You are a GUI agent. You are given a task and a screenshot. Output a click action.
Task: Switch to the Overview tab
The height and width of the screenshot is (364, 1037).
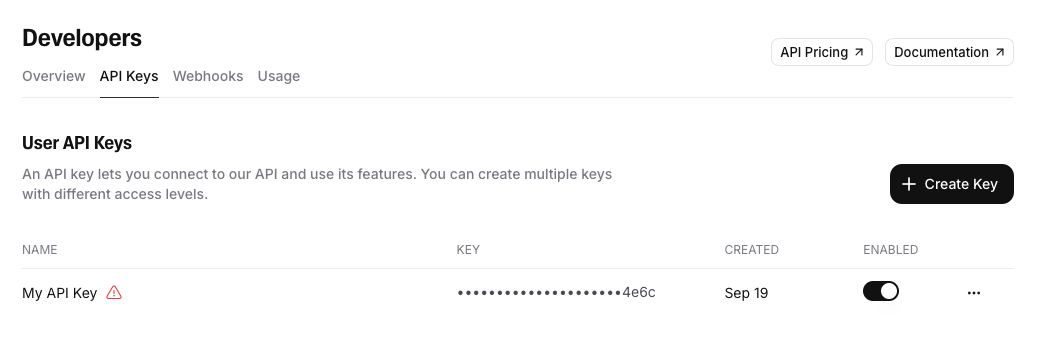pyautogui.click(x=54, y=76)
